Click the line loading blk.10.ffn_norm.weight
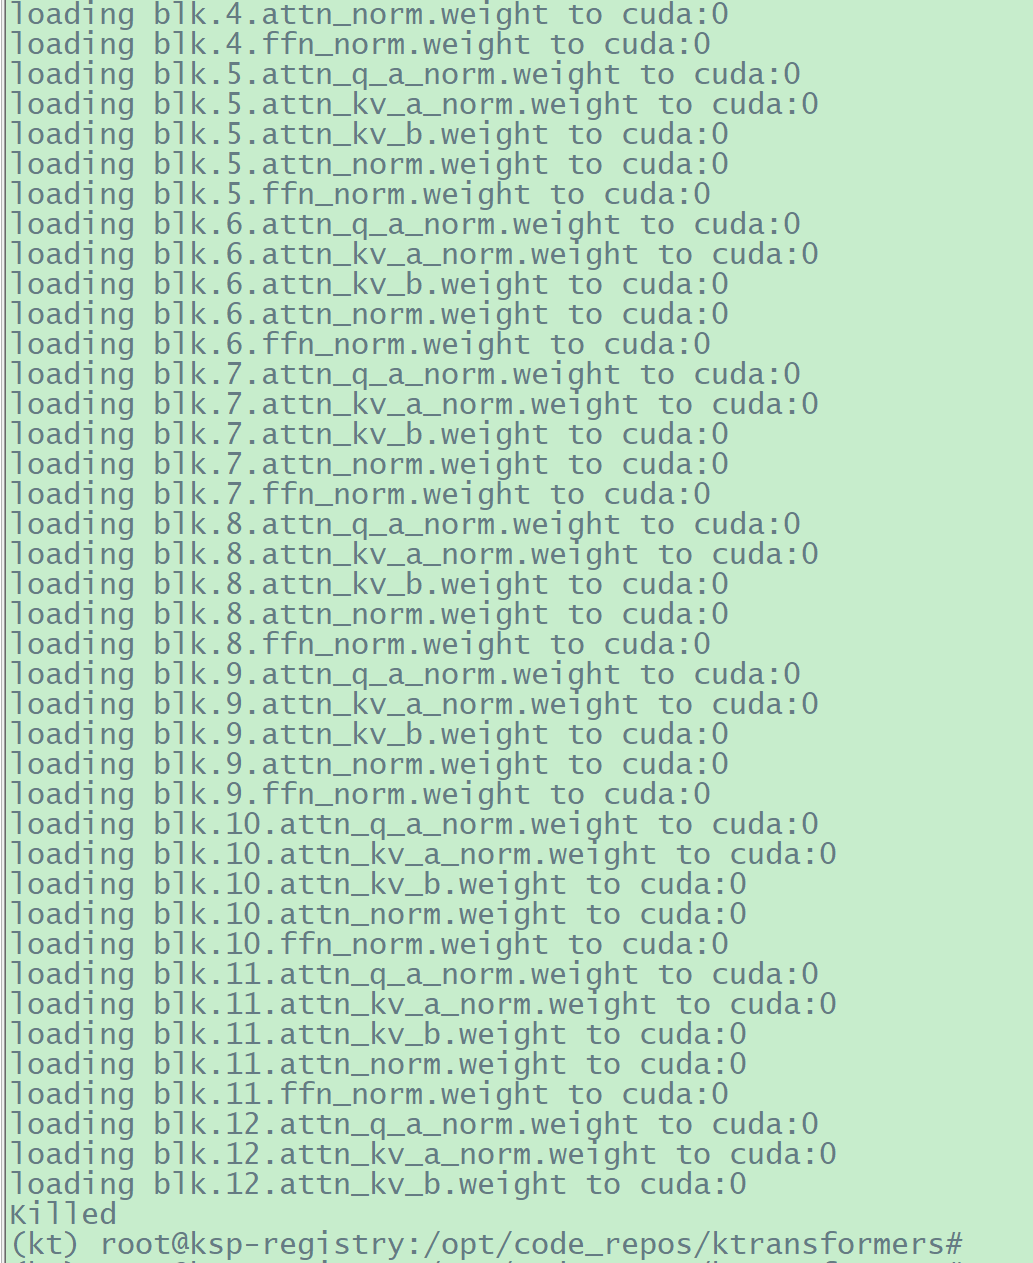1033x1263 pixels. pyautogui.click(x=369, y=944)
